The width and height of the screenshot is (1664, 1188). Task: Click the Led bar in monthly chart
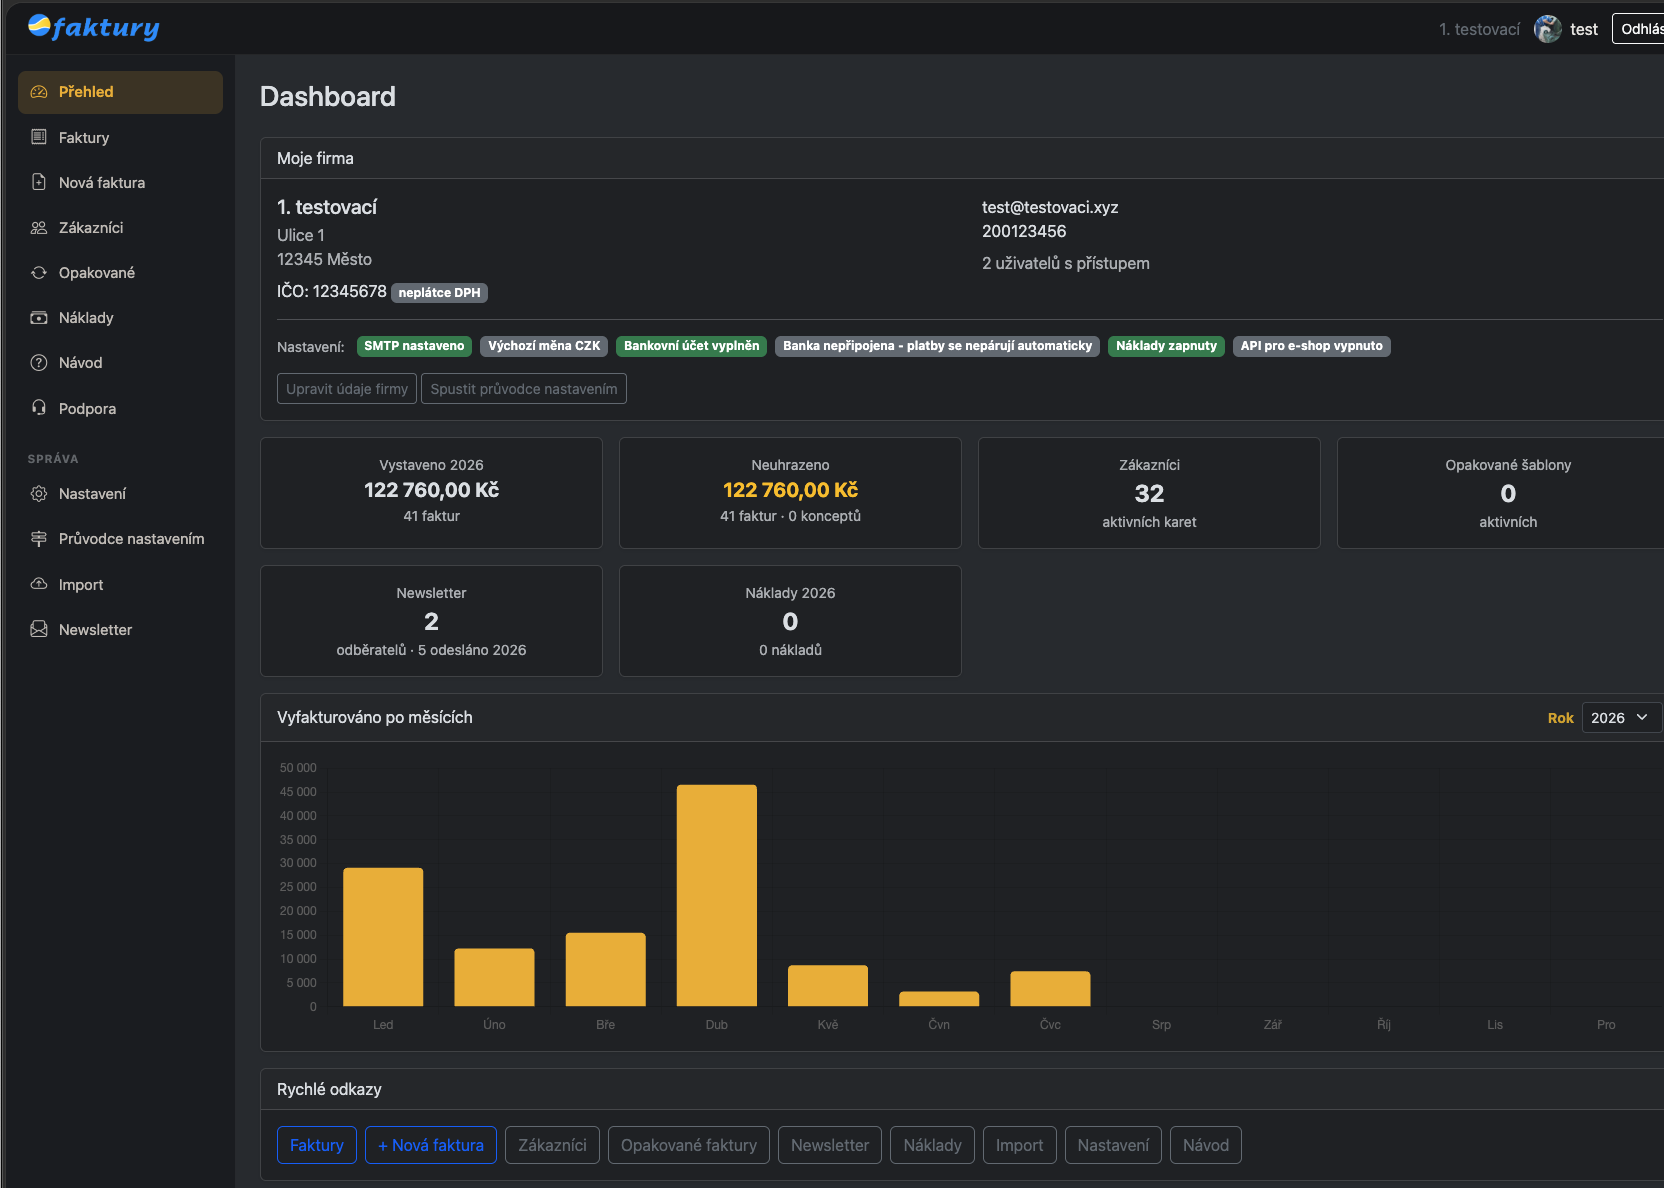pos(383,937)
